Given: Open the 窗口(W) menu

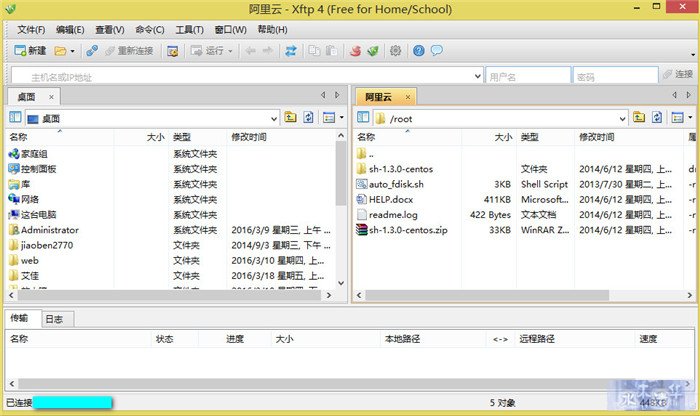Looking at the screenshot, I should click(x=230, y=30).
